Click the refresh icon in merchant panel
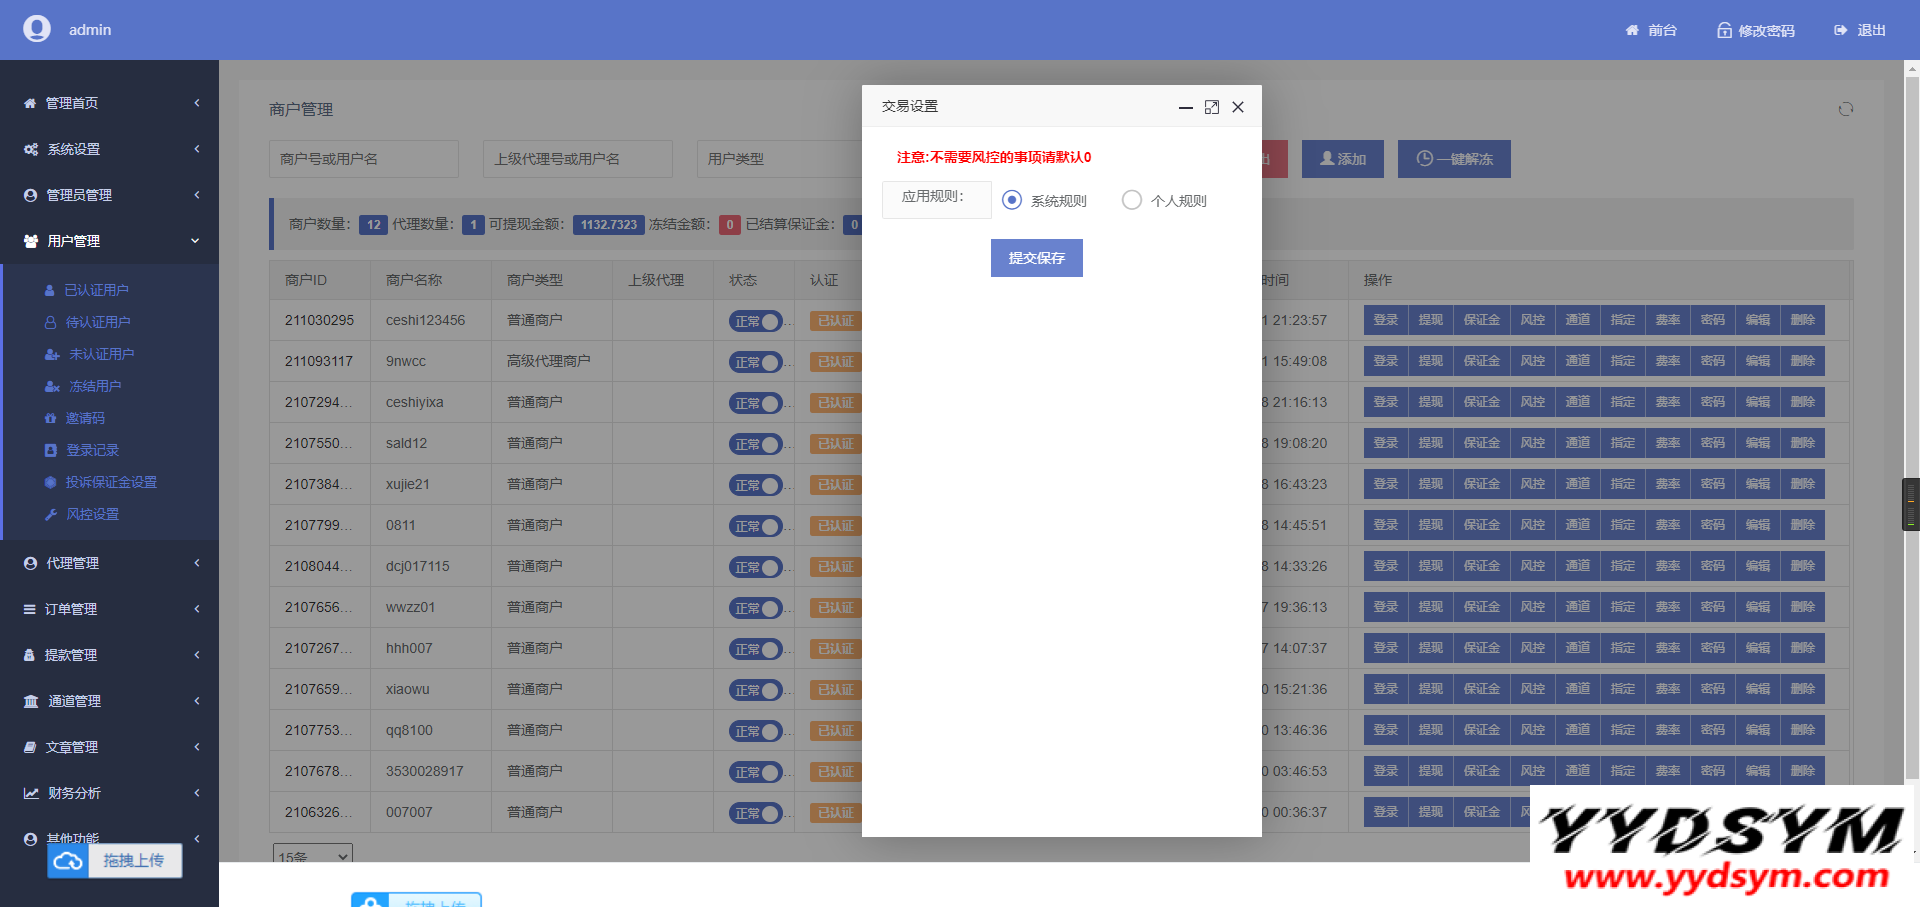Image resolution: width=1920 pixels, height=907 pixels. pos(1845,109)
